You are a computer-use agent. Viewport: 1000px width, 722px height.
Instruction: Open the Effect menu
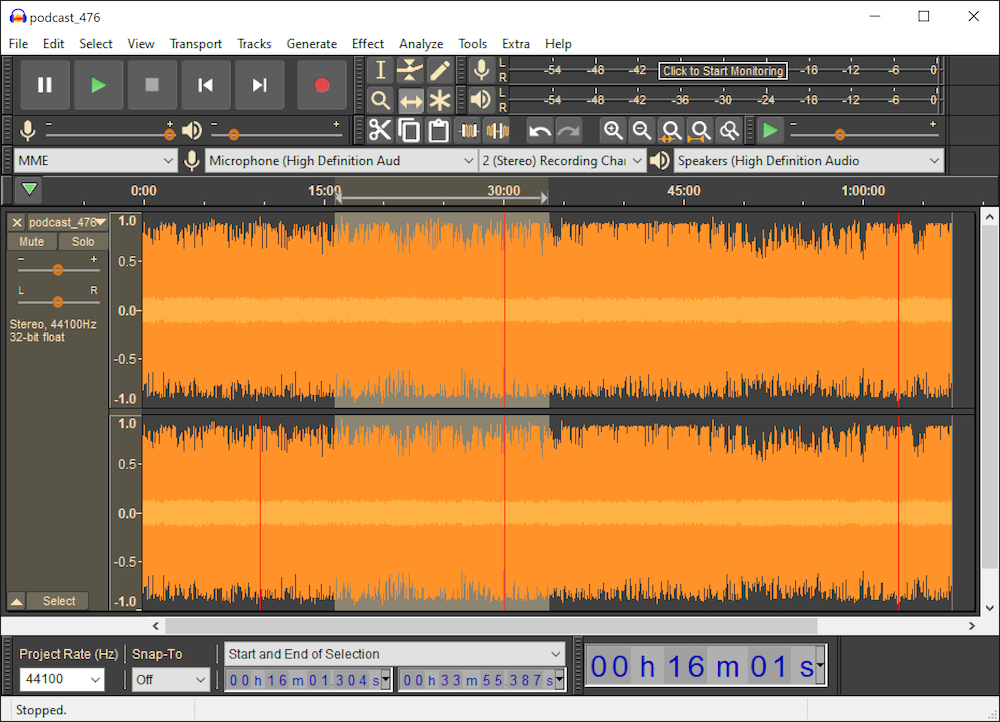coord(367,44)
